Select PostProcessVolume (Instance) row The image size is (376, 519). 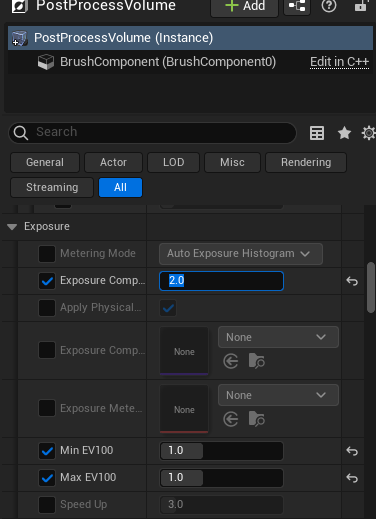tap(190, 38)
